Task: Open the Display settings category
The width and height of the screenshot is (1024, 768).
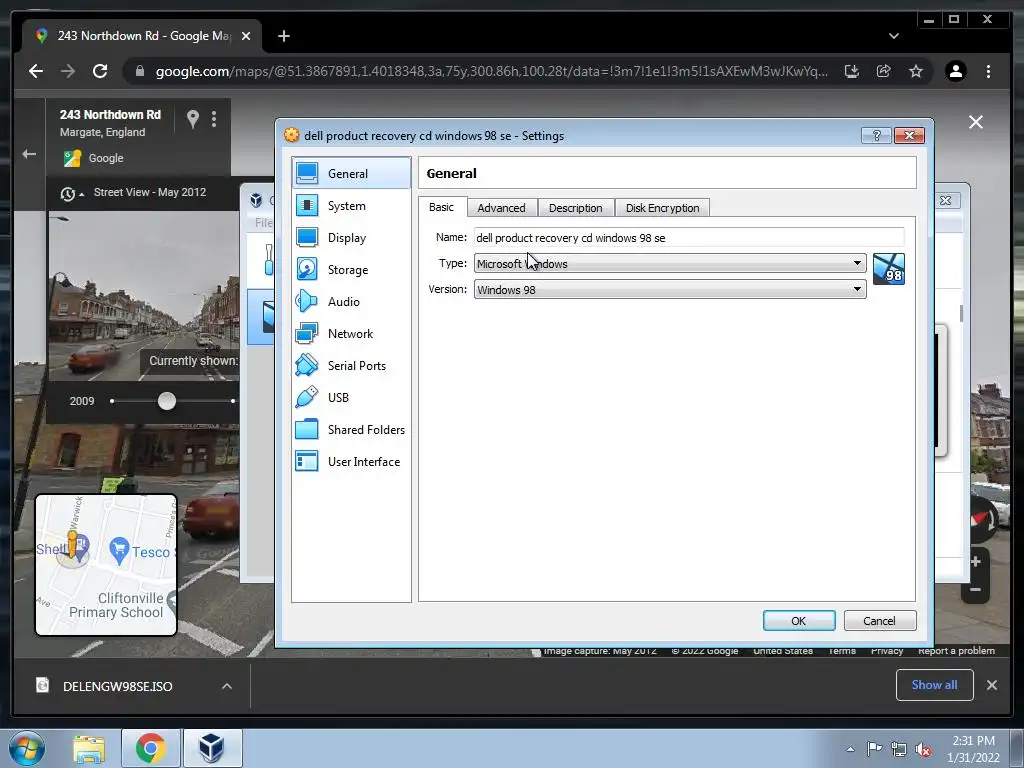Action: coord(351,238)
